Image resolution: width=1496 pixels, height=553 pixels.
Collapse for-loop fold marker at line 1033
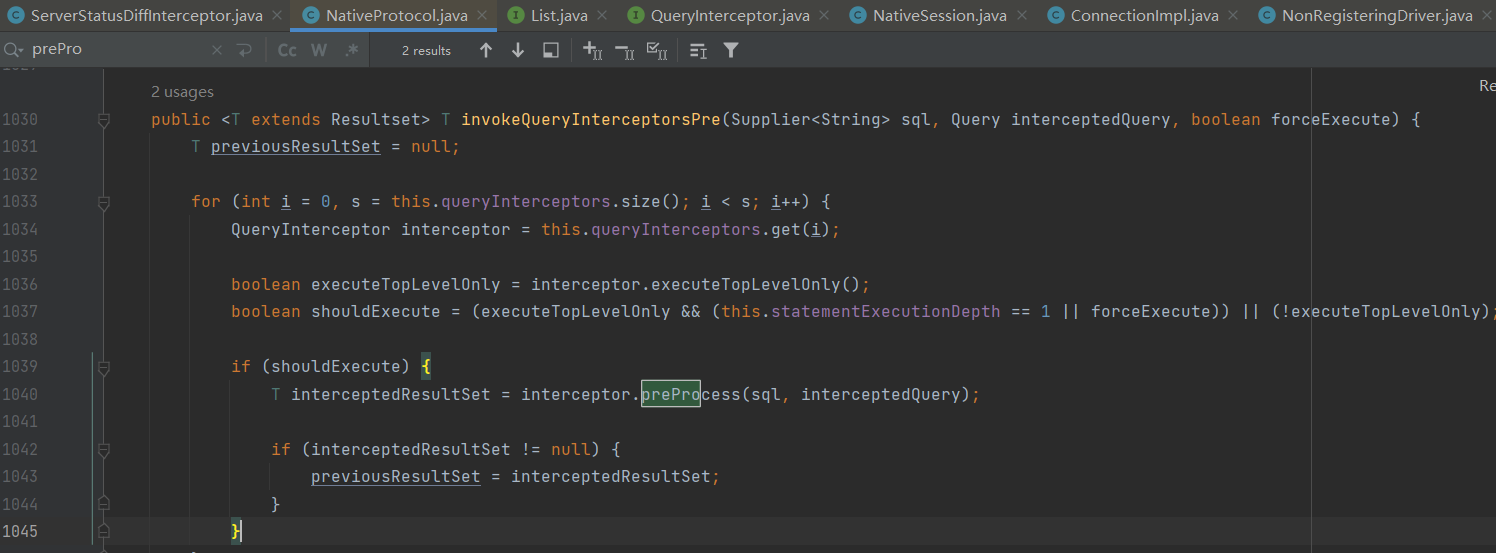[x=103, y=202]
